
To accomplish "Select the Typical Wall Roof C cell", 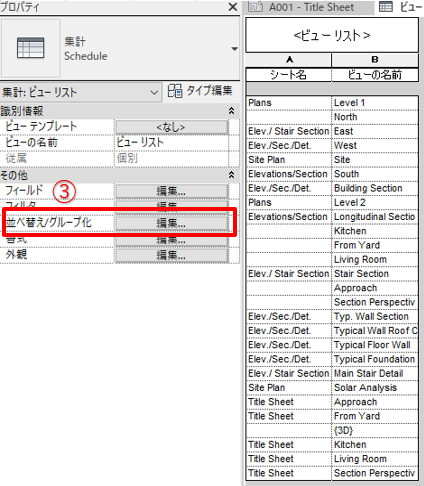I will click(x=375, y=331).
